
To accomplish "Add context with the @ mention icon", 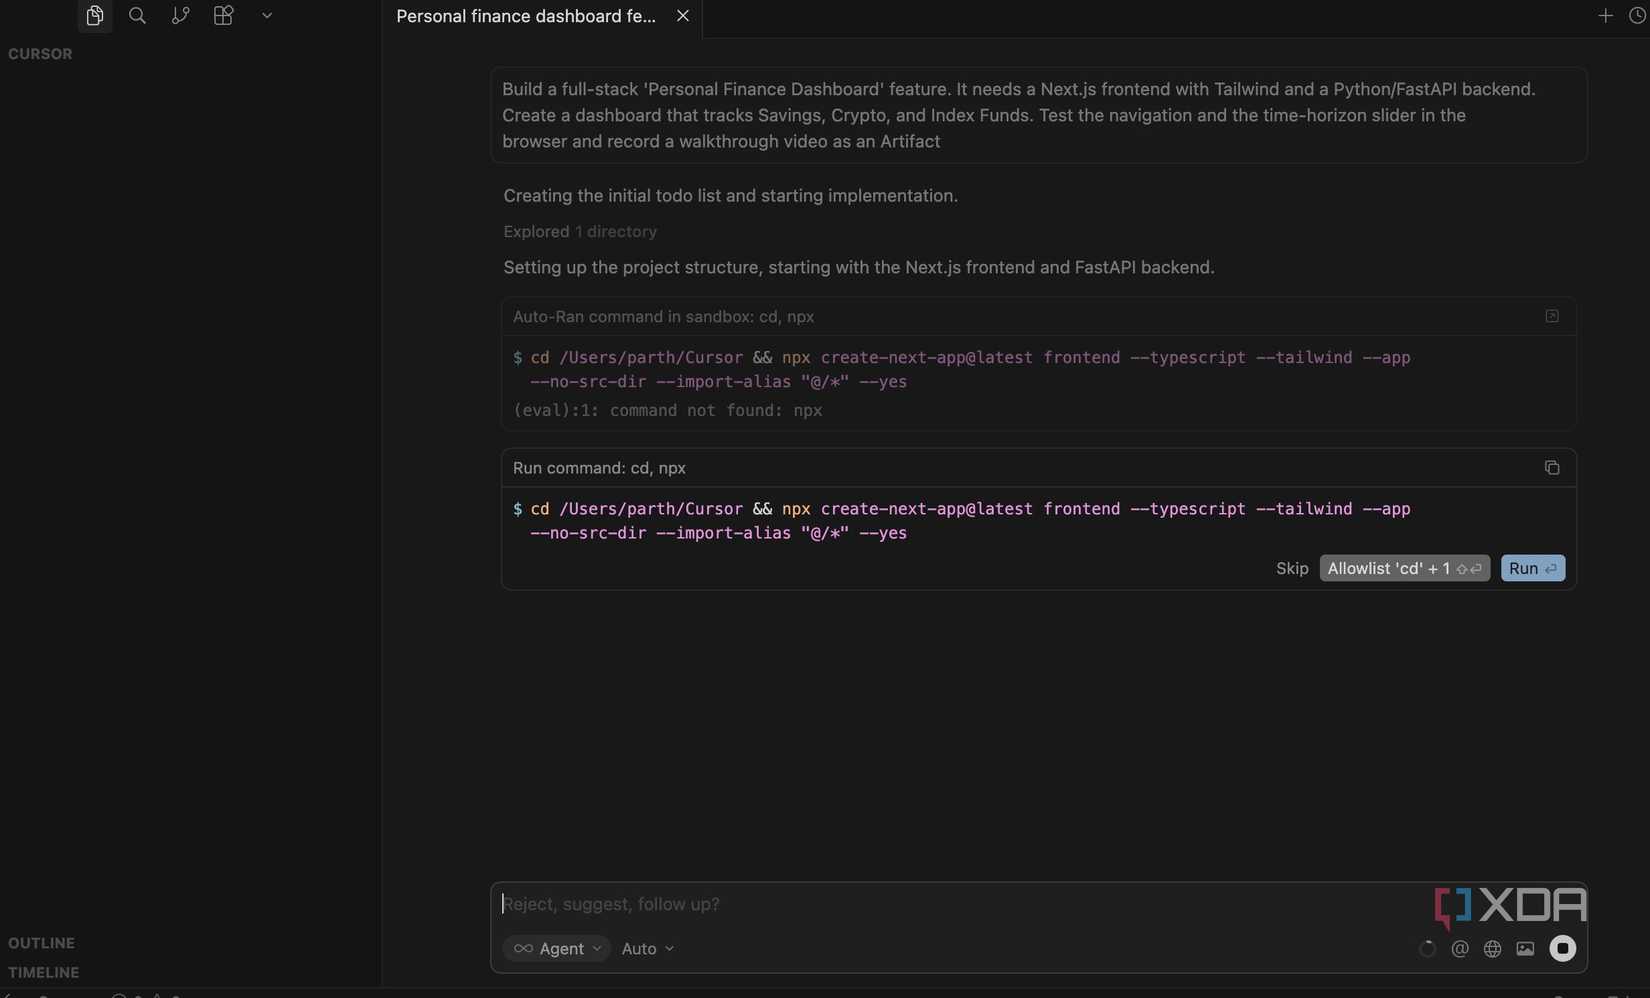I will 1460,949.
